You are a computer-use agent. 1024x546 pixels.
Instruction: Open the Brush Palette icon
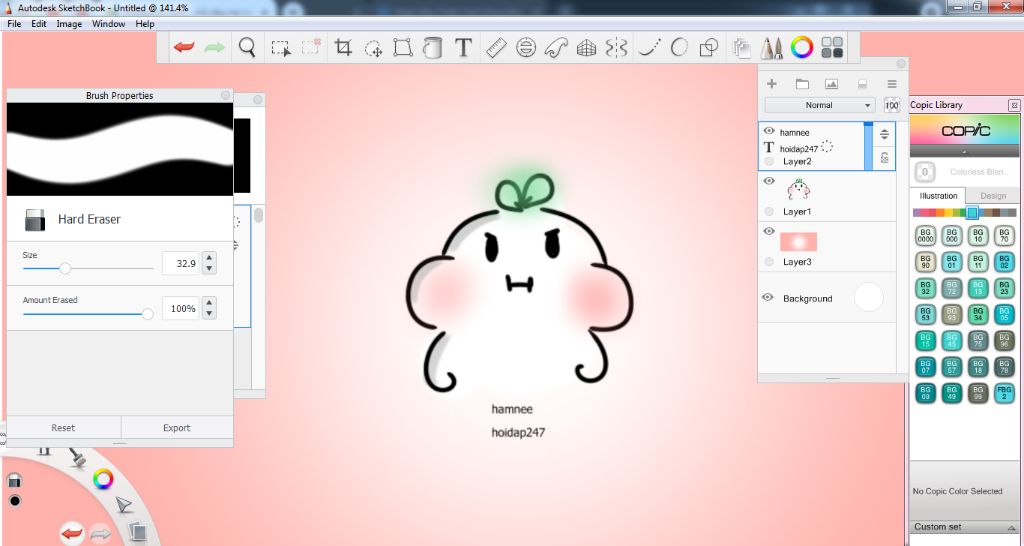coord(771,48)
